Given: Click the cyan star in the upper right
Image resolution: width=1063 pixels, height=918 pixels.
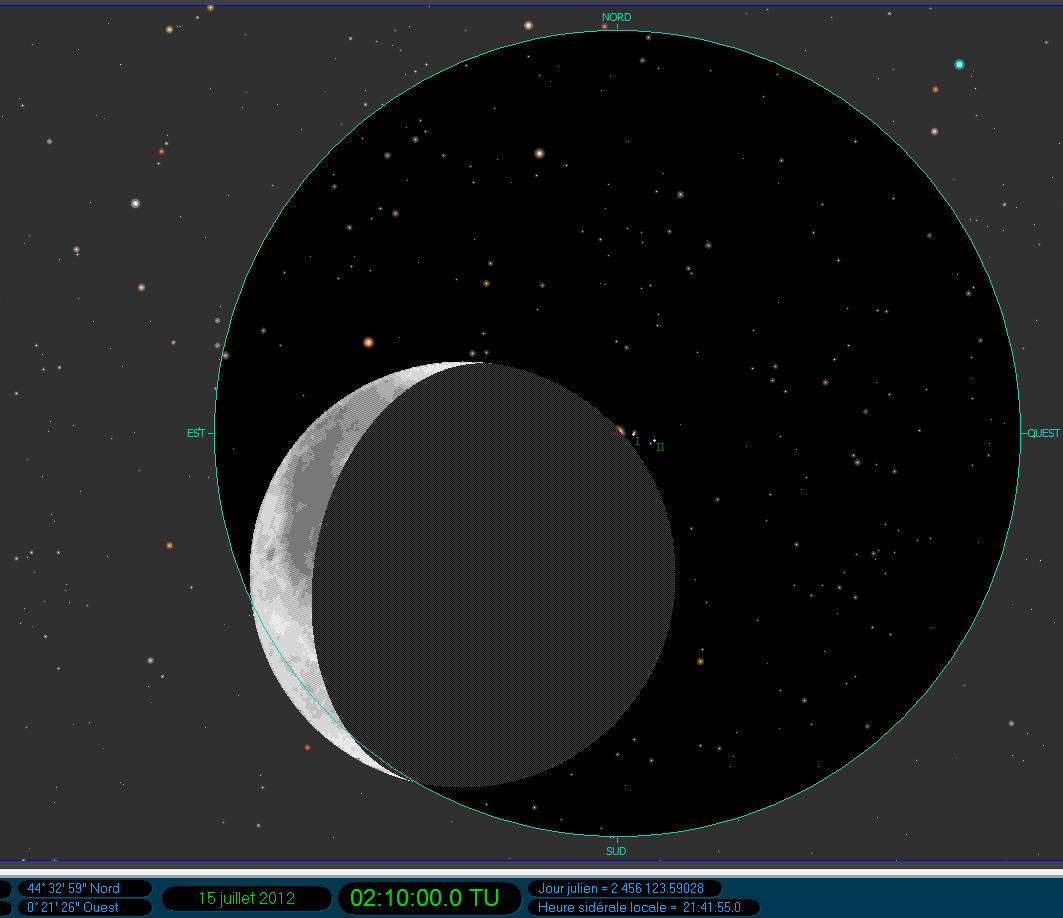Looking at the screenshot, I should pos(959,64).
